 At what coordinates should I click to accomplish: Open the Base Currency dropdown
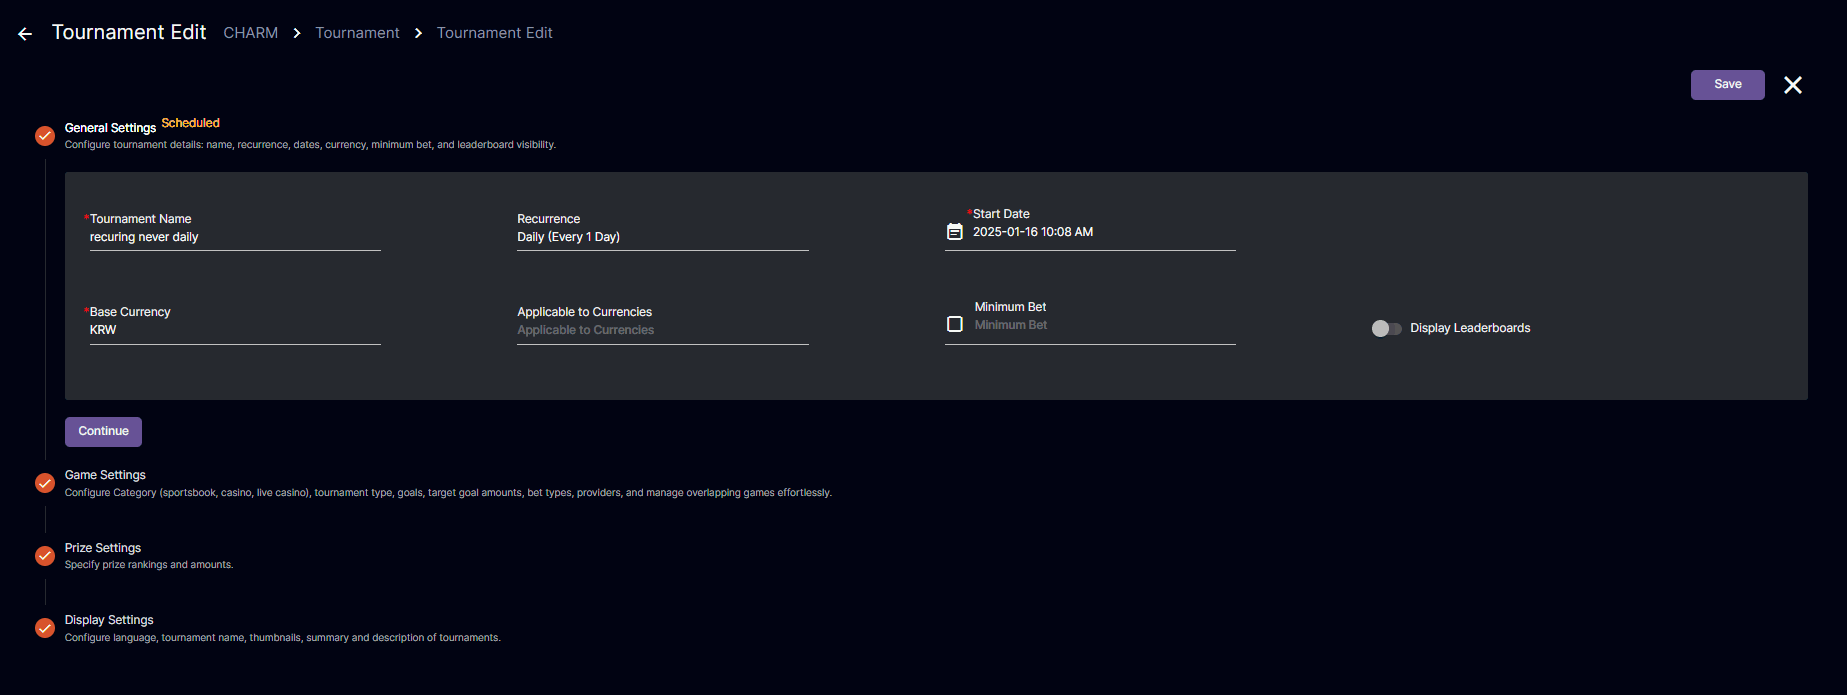[x=235, y=330]
